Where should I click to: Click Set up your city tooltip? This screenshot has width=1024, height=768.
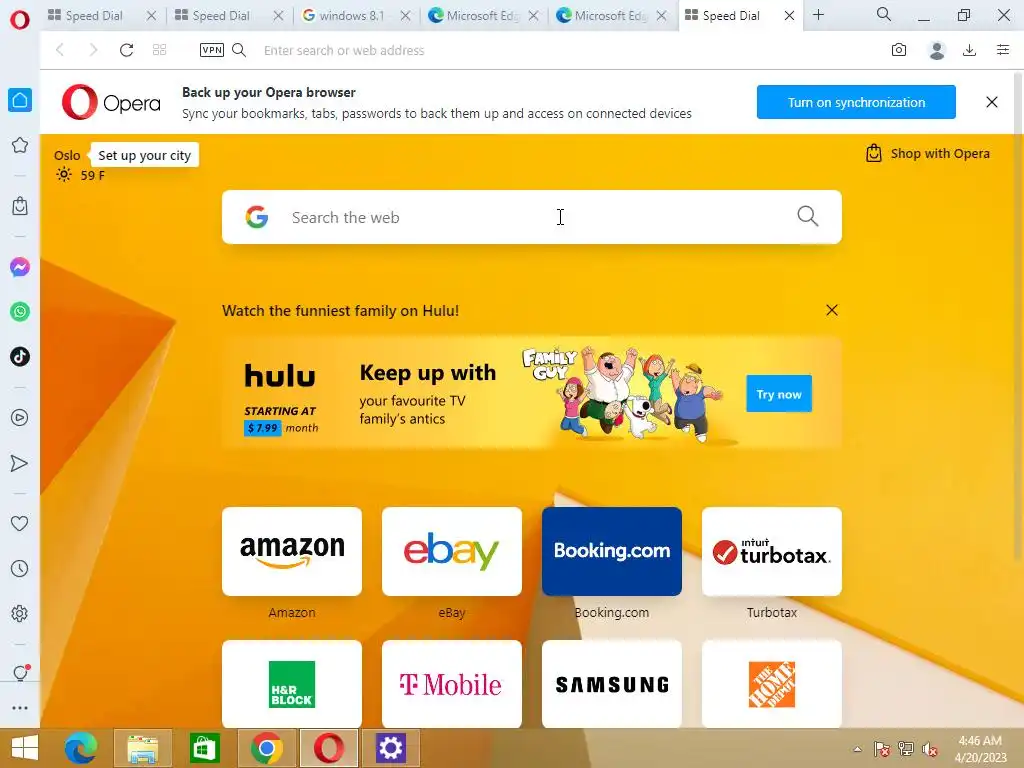(144, 155)
